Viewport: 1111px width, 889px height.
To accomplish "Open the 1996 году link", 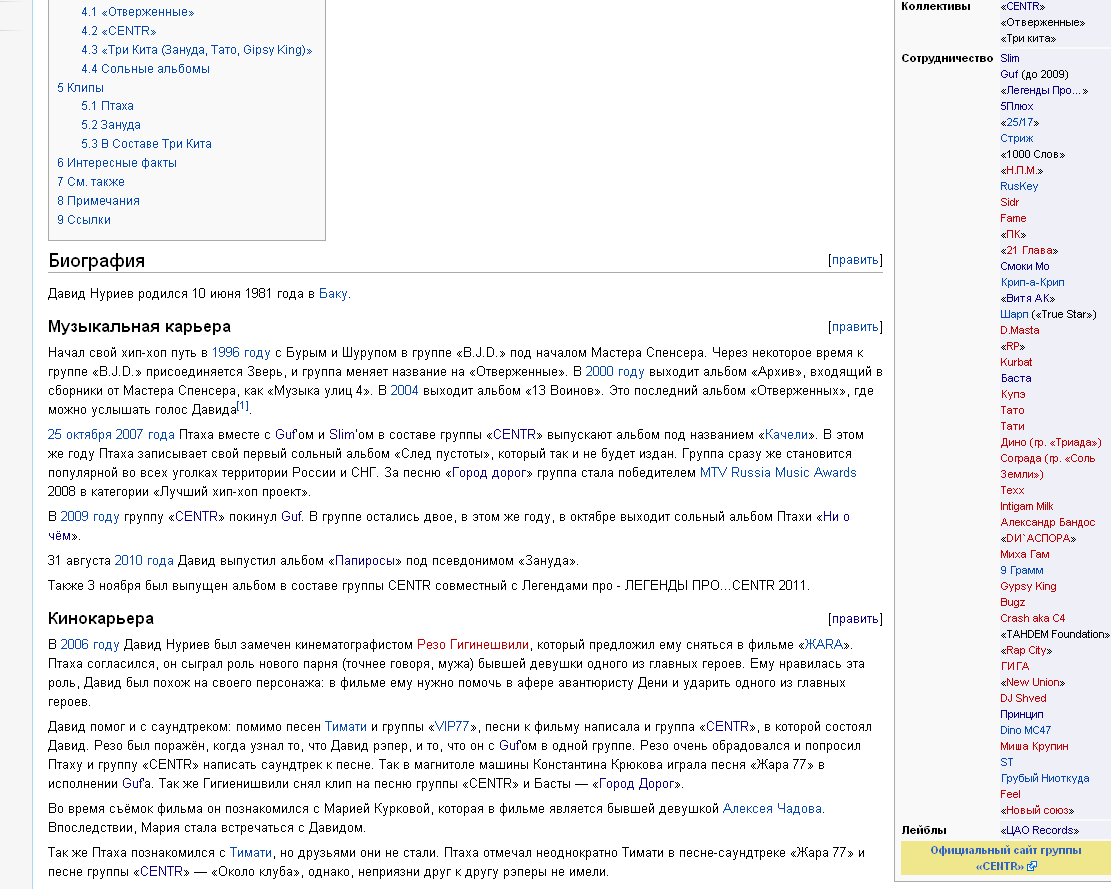I will click(241, 353).
